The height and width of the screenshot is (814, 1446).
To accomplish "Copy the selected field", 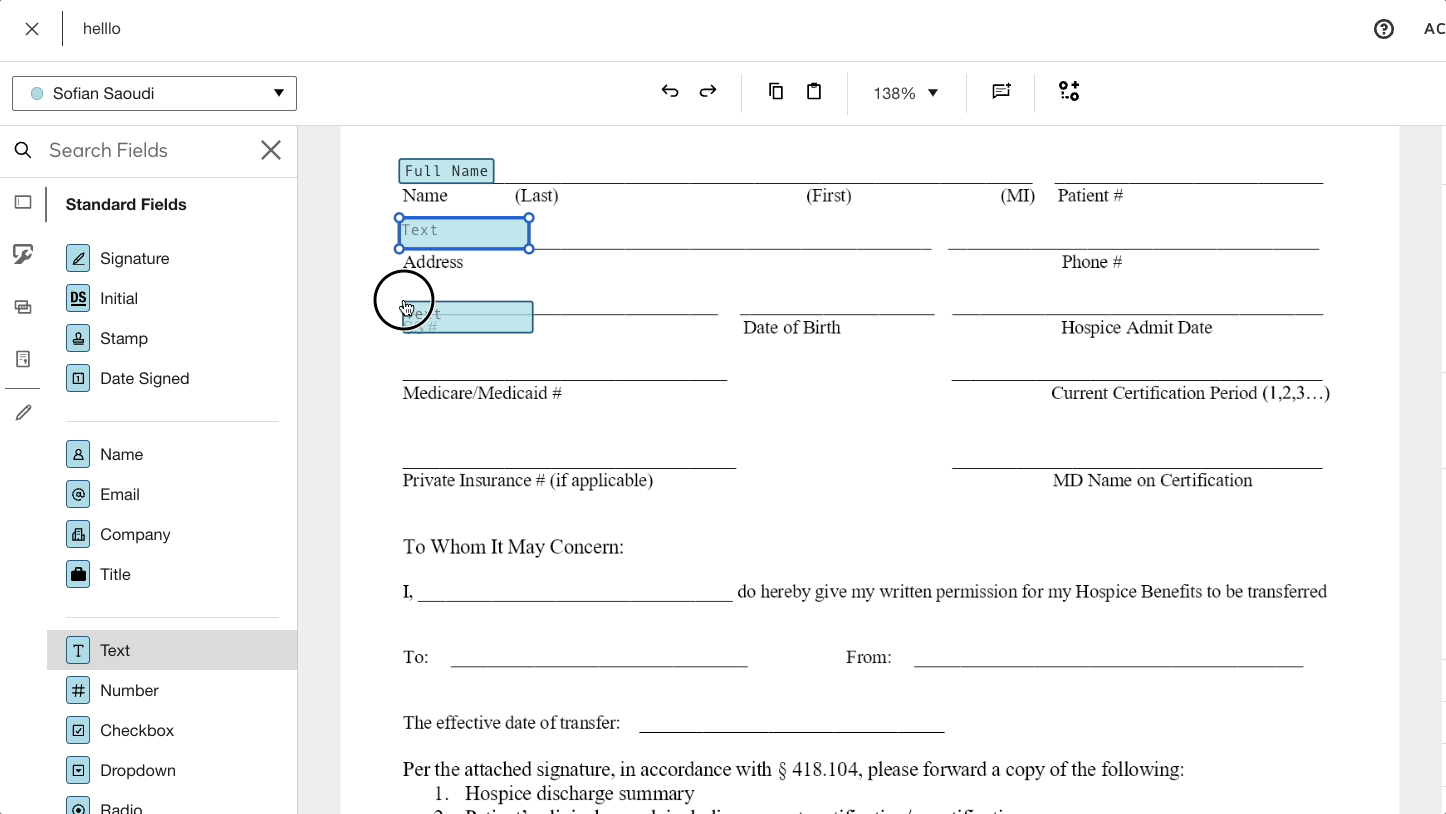I will coord(776,92).
